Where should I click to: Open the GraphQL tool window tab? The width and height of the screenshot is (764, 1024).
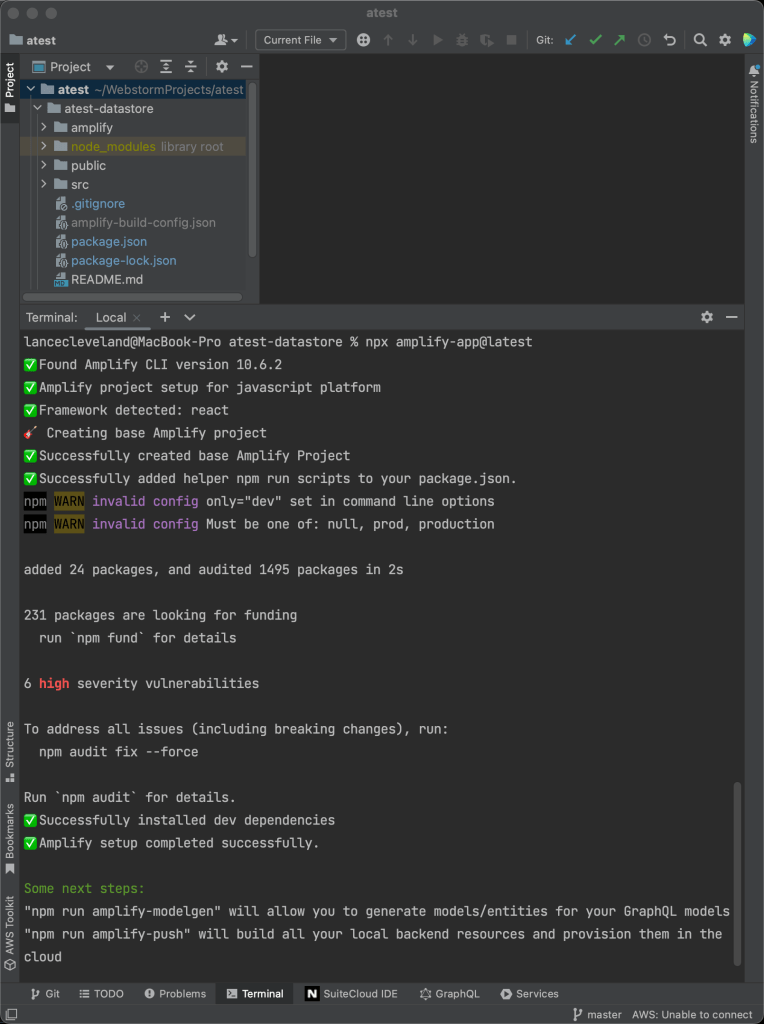click(x=449, y=993)
